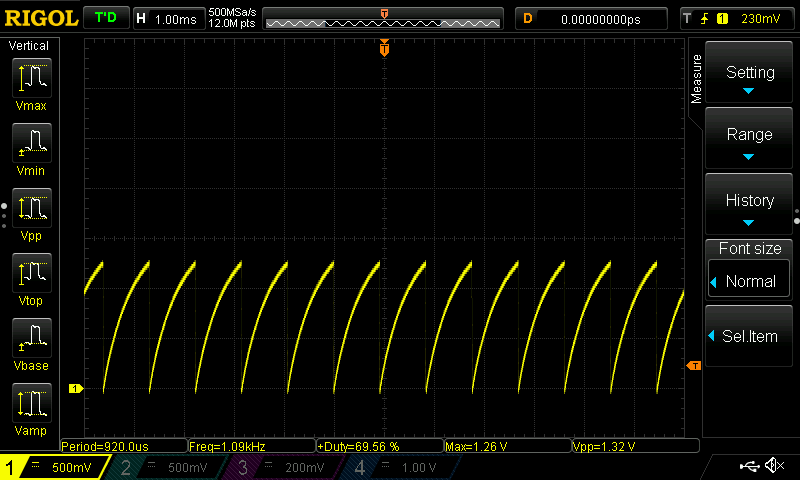Click the channel 1 ground reference marker

76,389
